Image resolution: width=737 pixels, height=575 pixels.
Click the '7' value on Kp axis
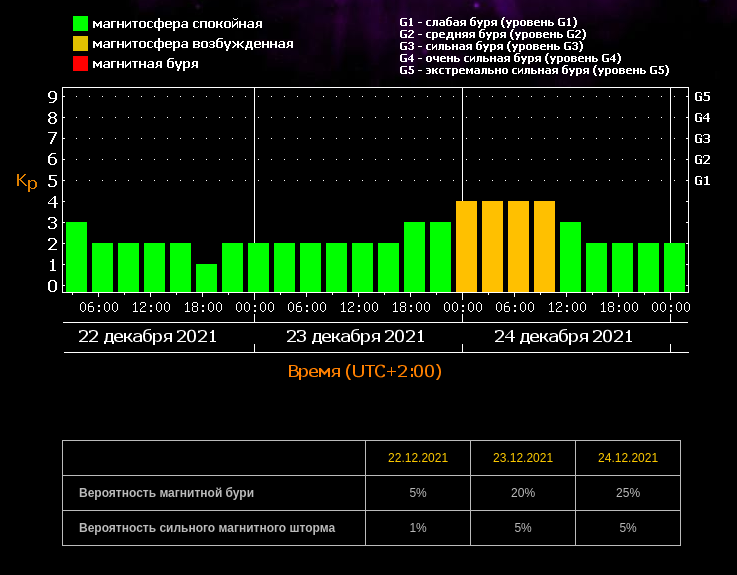click(53, 138)
